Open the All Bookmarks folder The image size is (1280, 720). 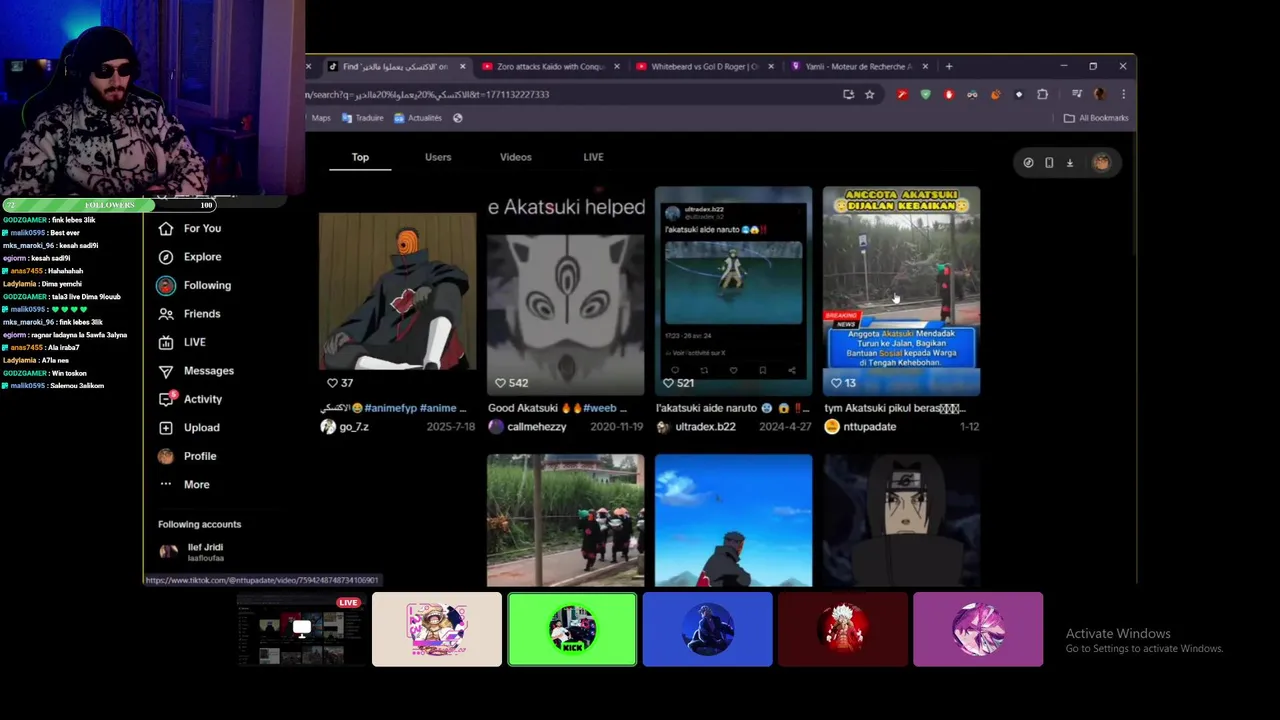1096,118
